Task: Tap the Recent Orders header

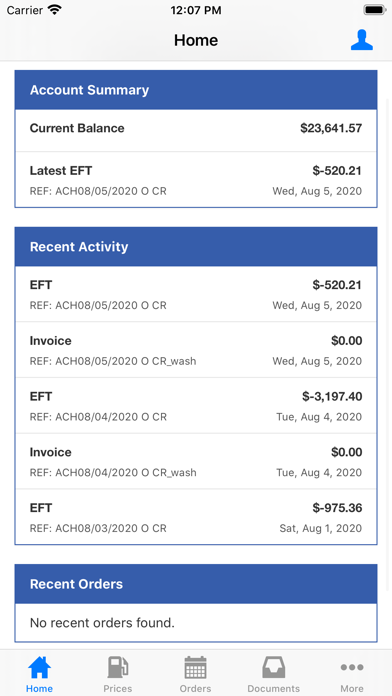Action: coord(196,584)
